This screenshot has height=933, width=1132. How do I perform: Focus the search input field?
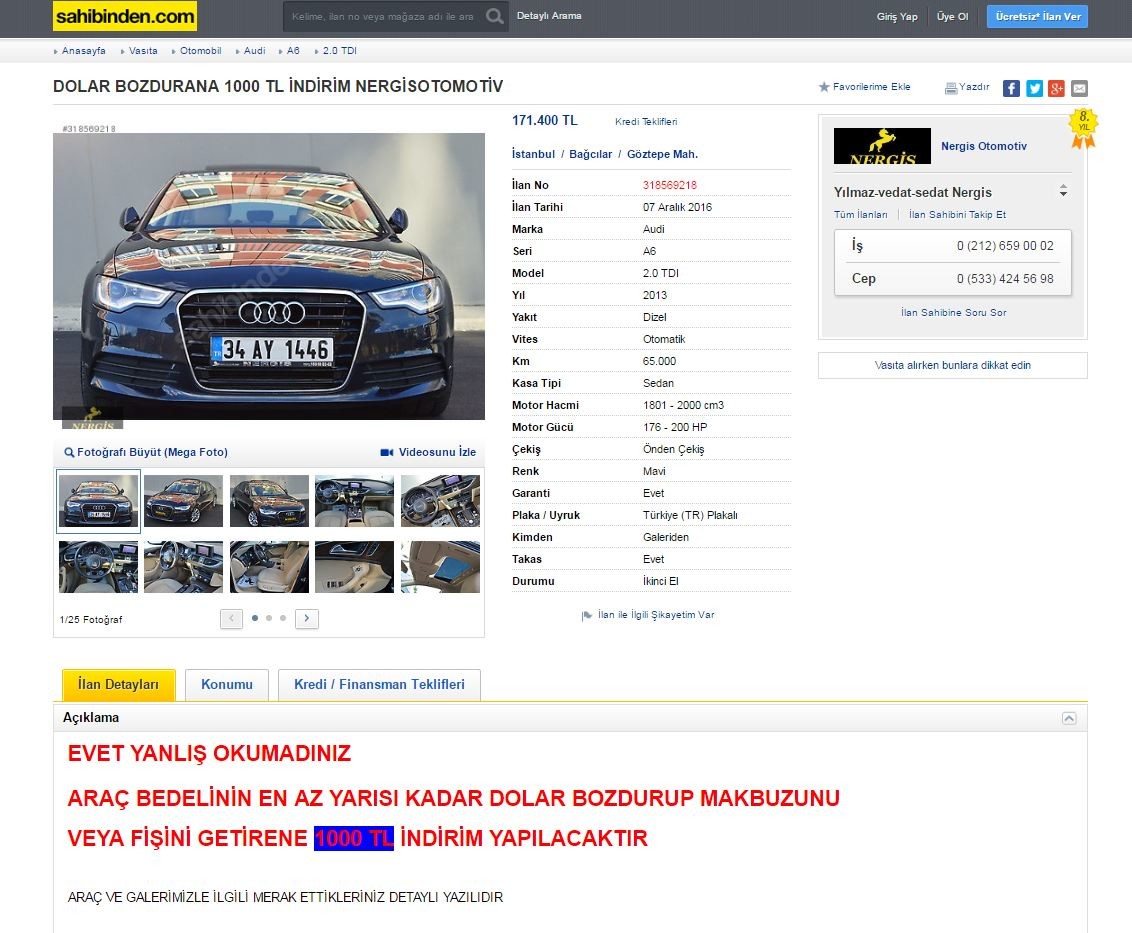pos(383,16)
